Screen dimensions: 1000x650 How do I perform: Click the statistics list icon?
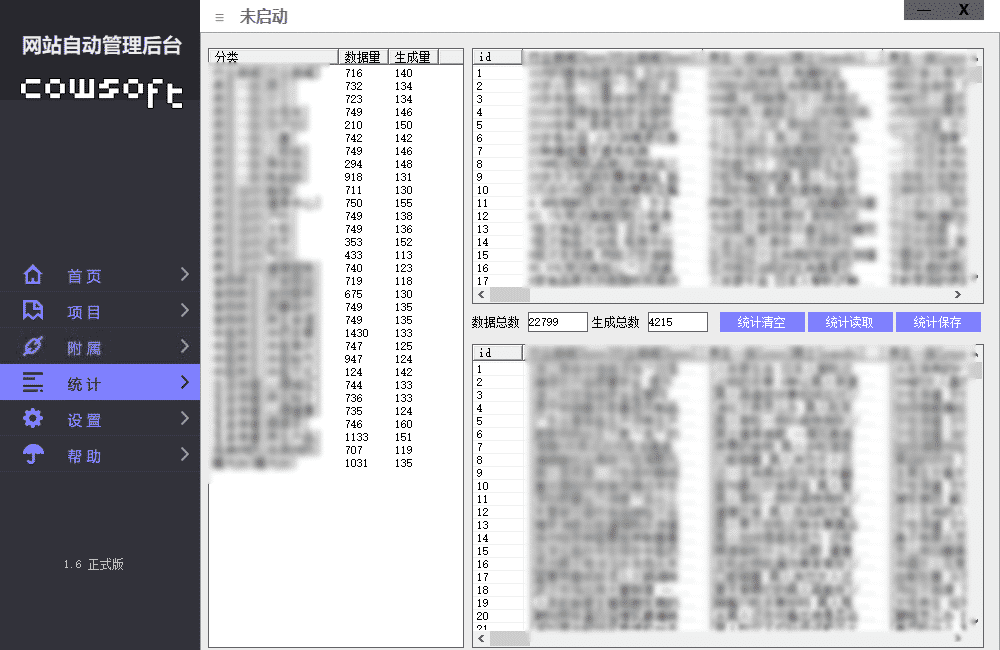pyautogui.click(x=33, y=383)
